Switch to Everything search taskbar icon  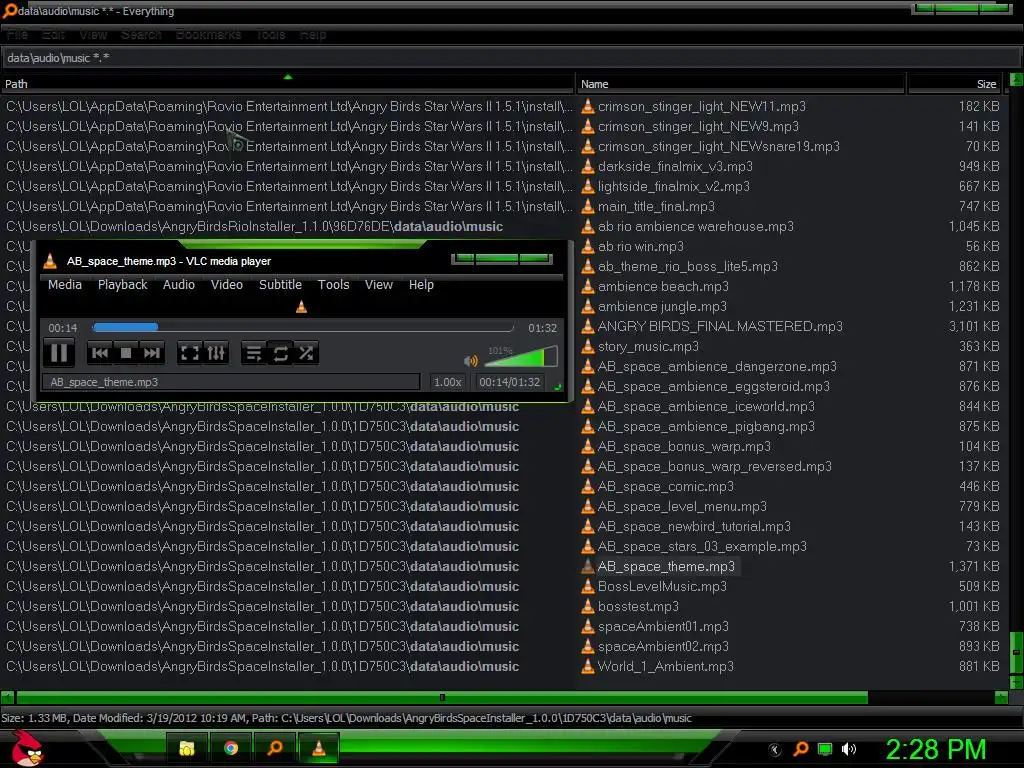click(x=275, y=748)
